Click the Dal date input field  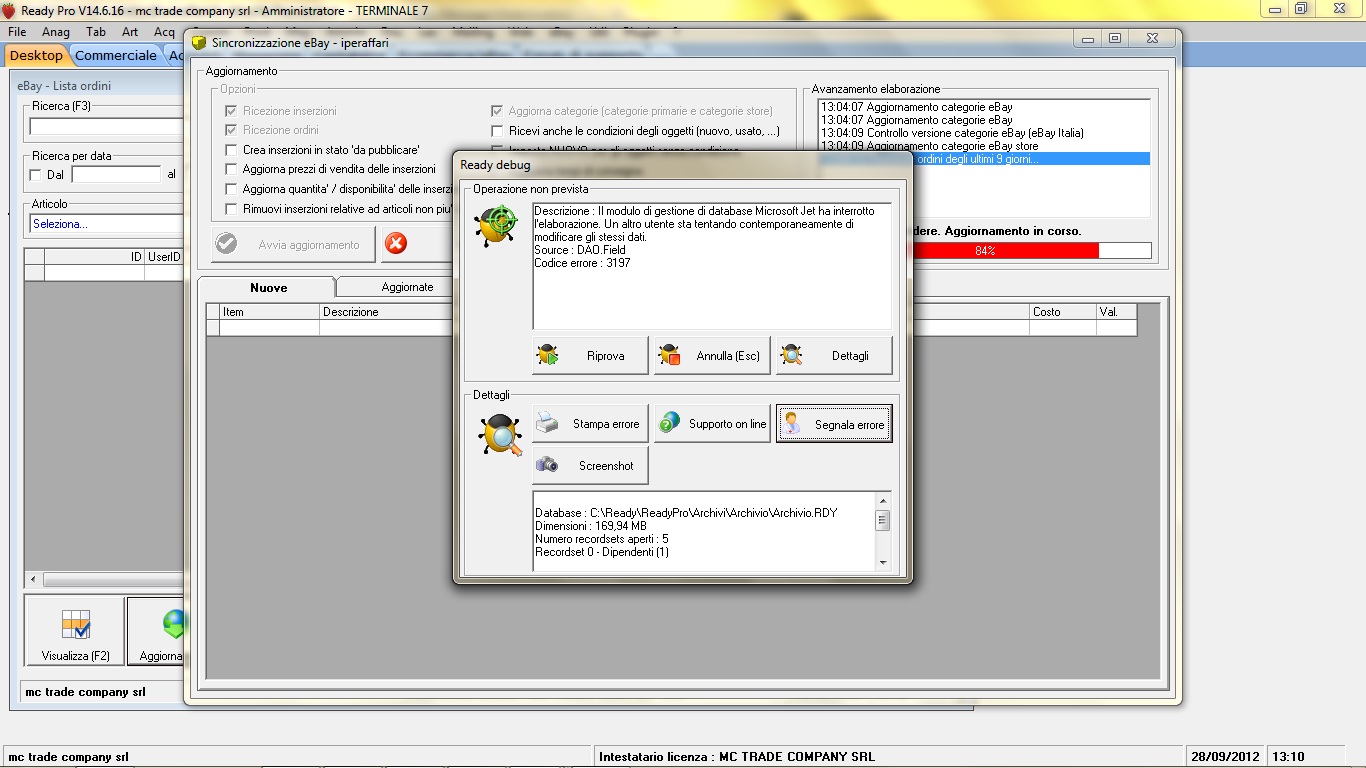click(x=116, y=174)
